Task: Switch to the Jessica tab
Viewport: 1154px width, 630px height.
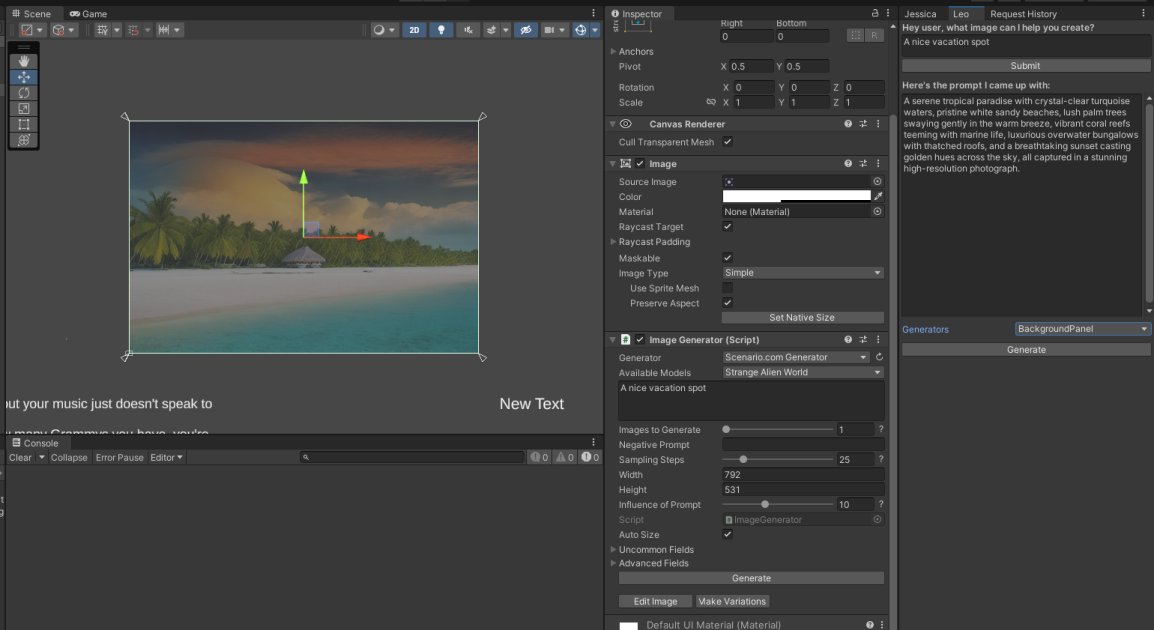Action: 920,13
